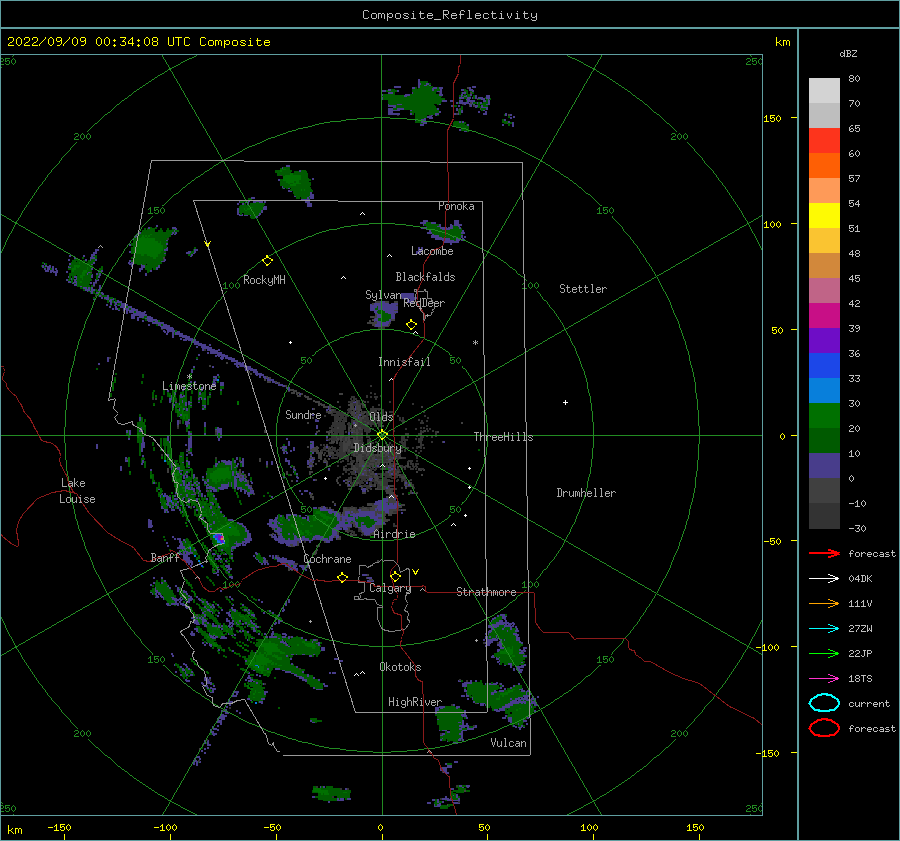Click the Limestone label

pyautogui.click(x=189, y=386)
